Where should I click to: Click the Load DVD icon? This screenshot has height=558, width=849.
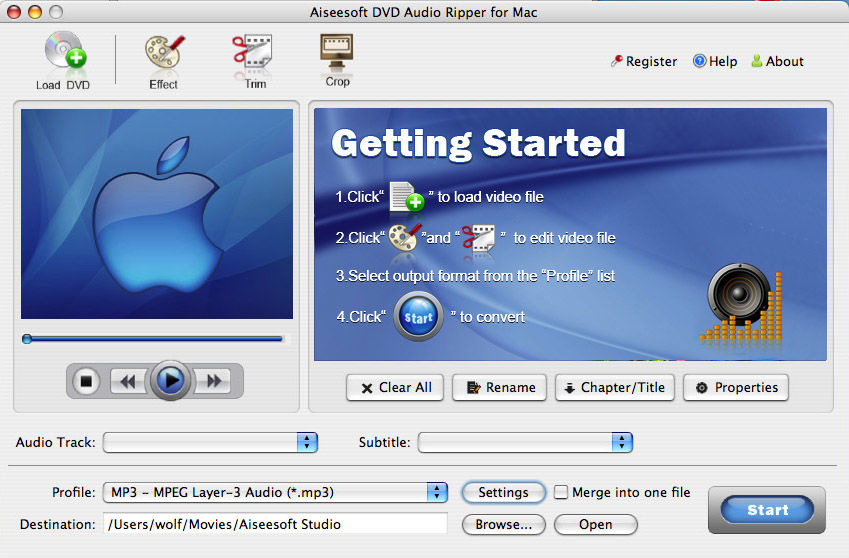[63, 56]
